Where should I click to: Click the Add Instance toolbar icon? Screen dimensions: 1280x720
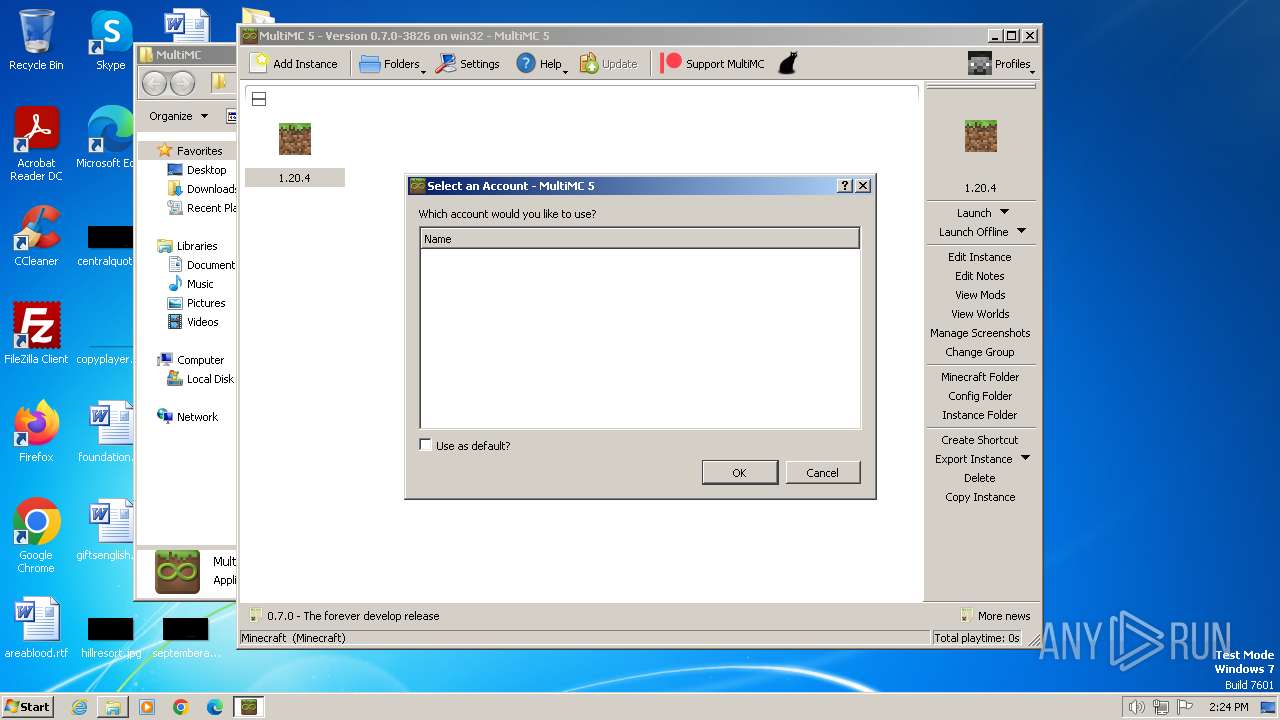(x=260, y=63)
